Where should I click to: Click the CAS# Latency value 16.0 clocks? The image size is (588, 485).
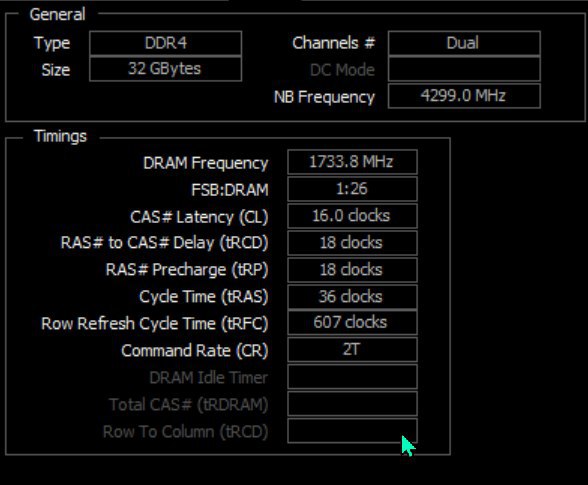352,216
